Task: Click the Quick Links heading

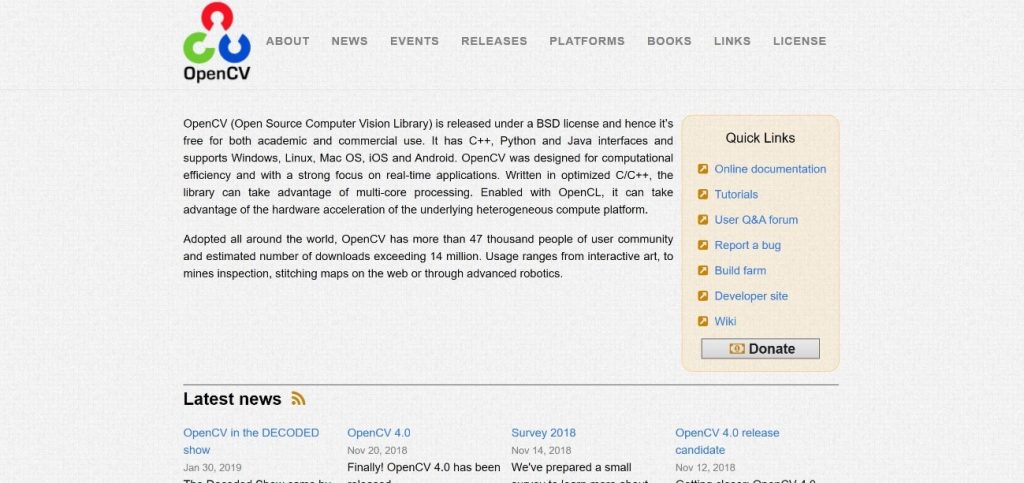Action: click(760, 138)
